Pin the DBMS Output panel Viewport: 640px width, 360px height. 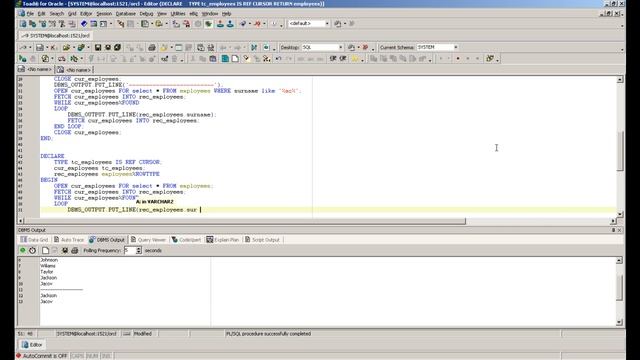pos(613,230)
